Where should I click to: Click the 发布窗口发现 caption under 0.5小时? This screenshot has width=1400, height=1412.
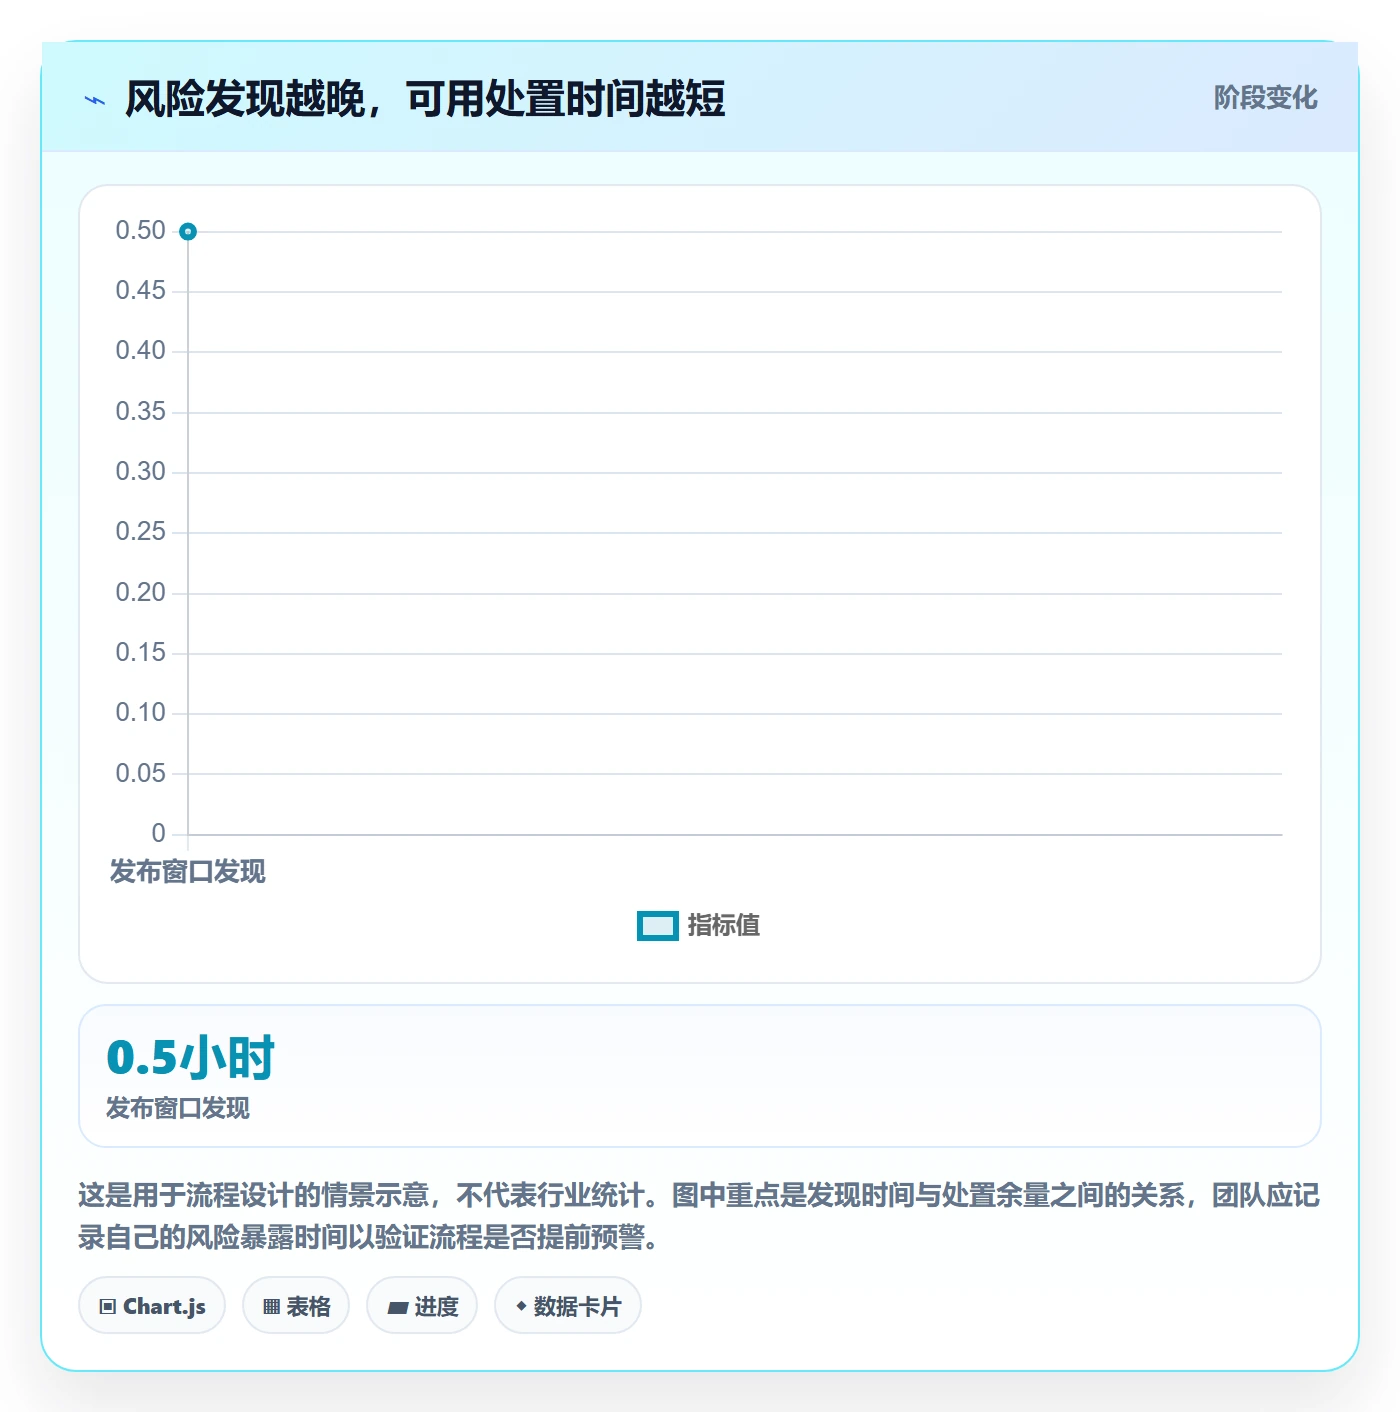178,1108
